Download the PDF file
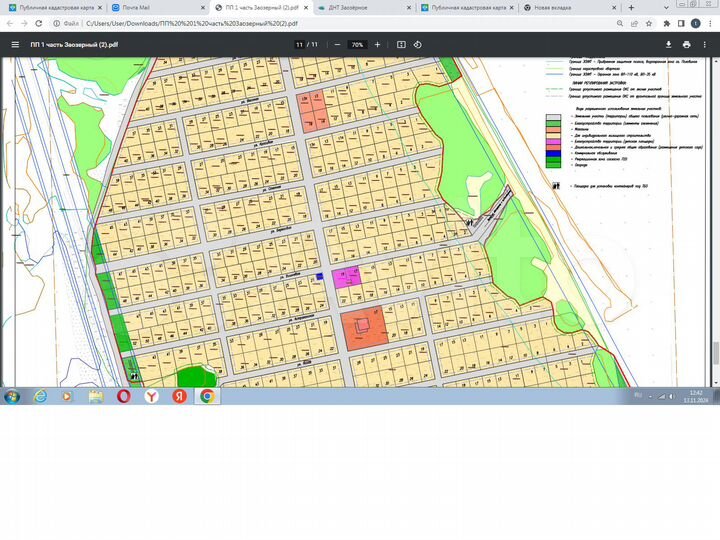Viewport: 720px width, 540px height. point(669,45)
